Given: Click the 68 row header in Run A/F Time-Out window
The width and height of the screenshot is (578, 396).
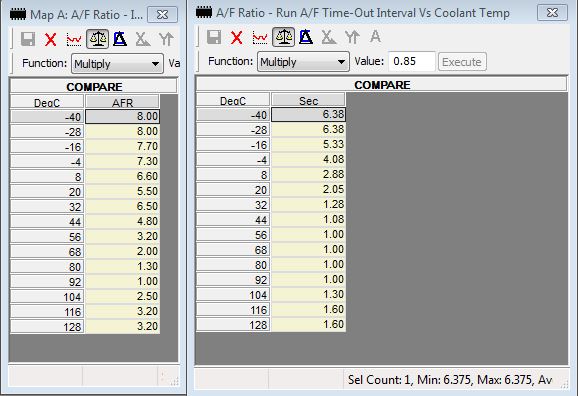Looking at the screenshot, I should (233, 250).
